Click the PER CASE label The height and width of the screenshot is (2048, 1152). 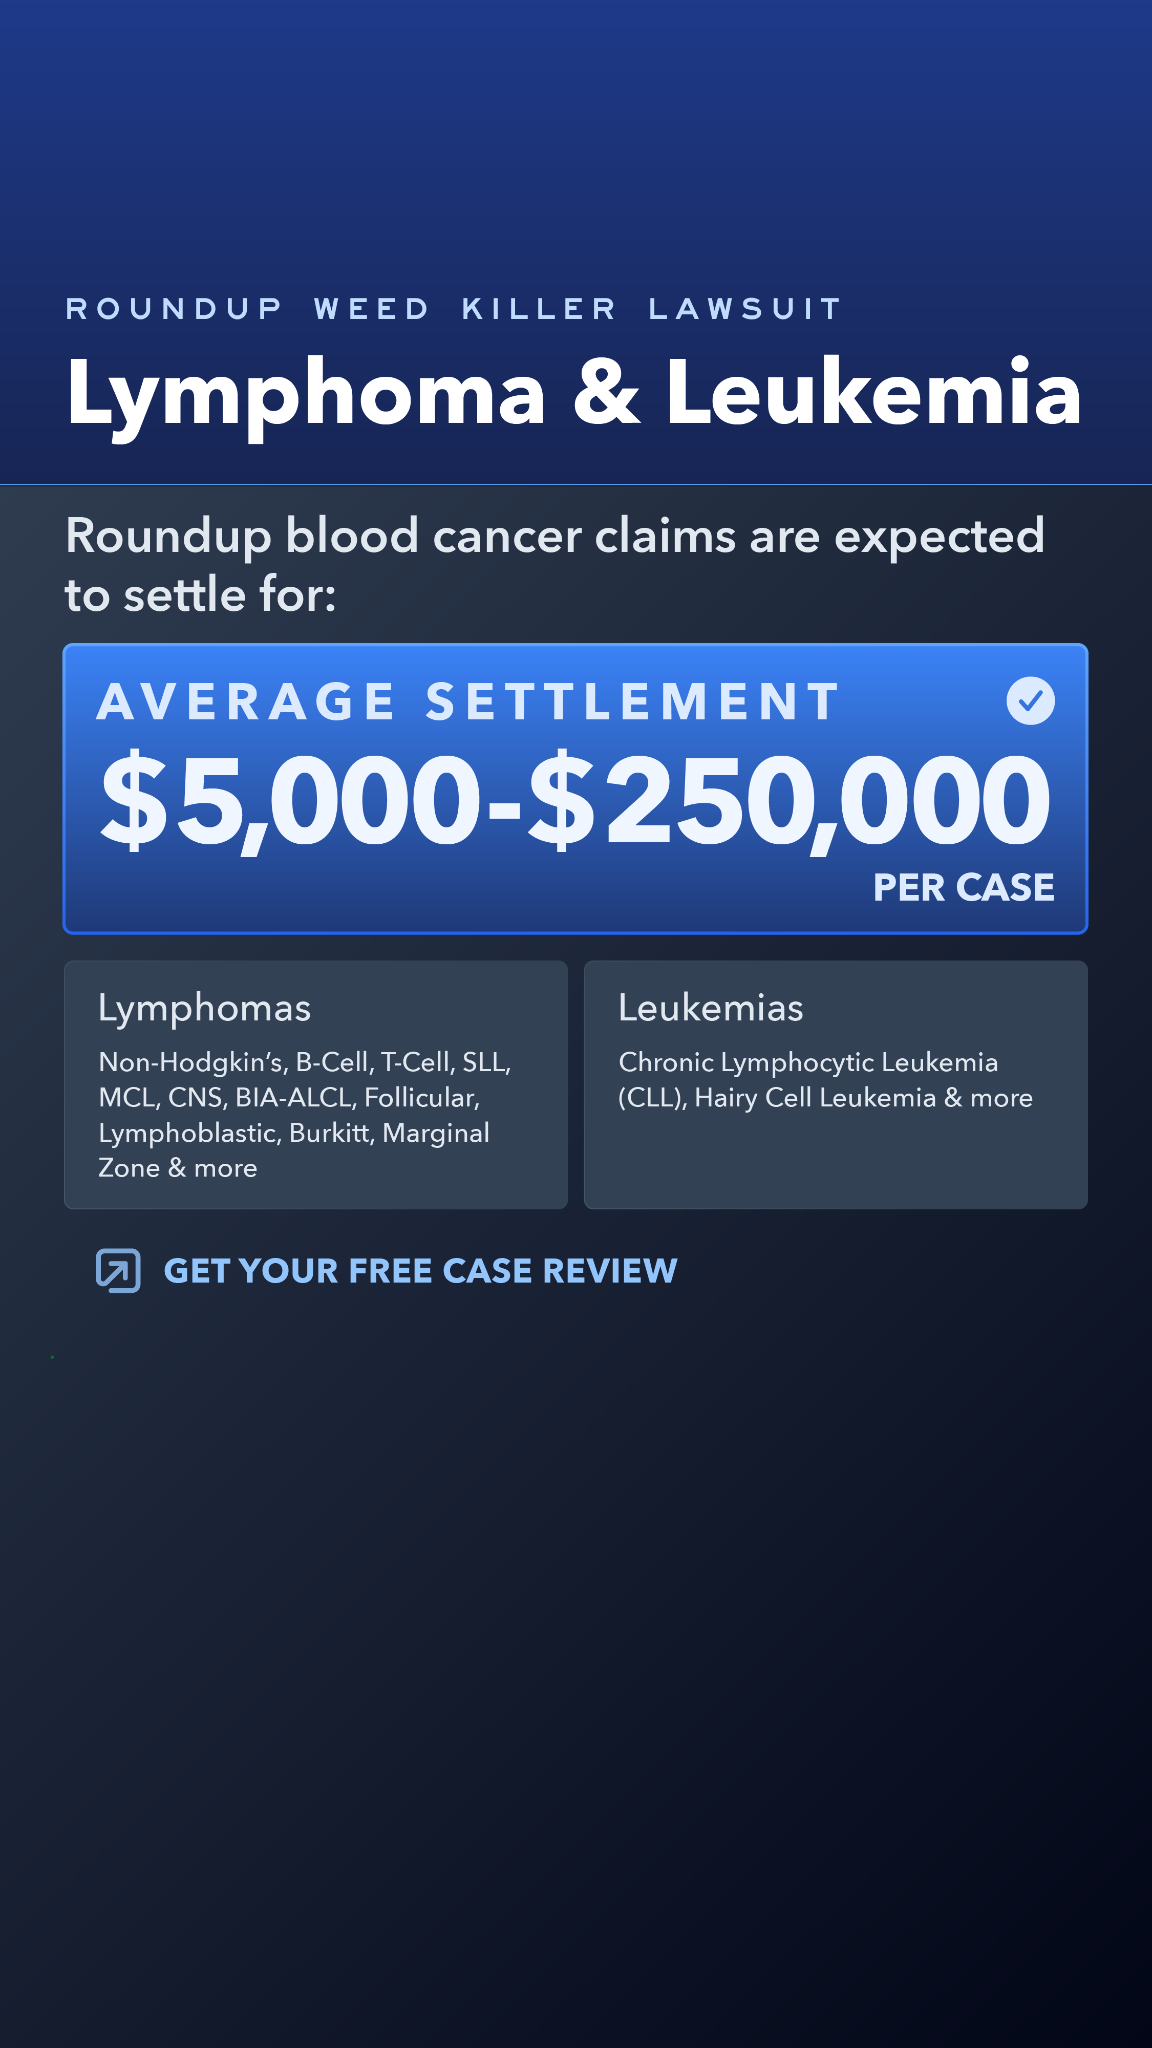point(964,888)
